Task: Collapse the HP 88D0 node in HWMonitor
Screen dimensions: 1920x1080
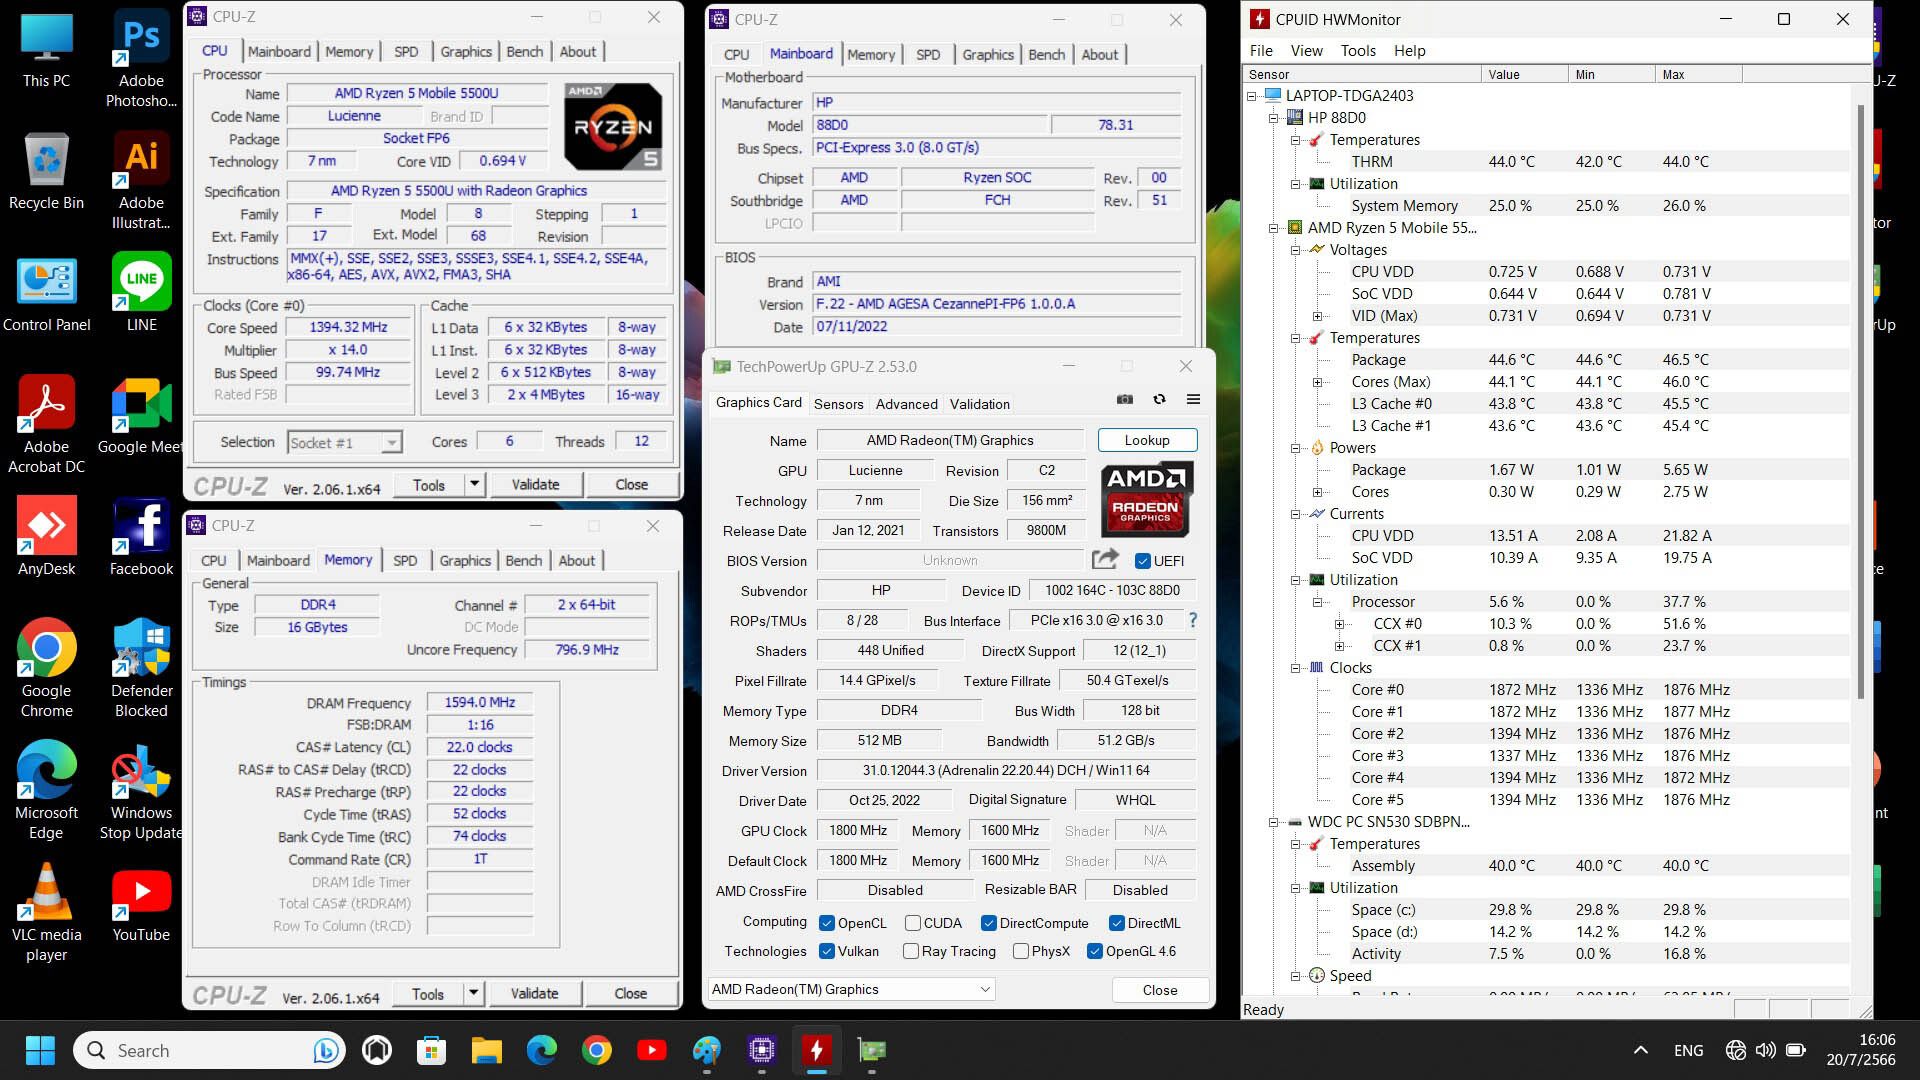Action: [x=1273, y=118]
